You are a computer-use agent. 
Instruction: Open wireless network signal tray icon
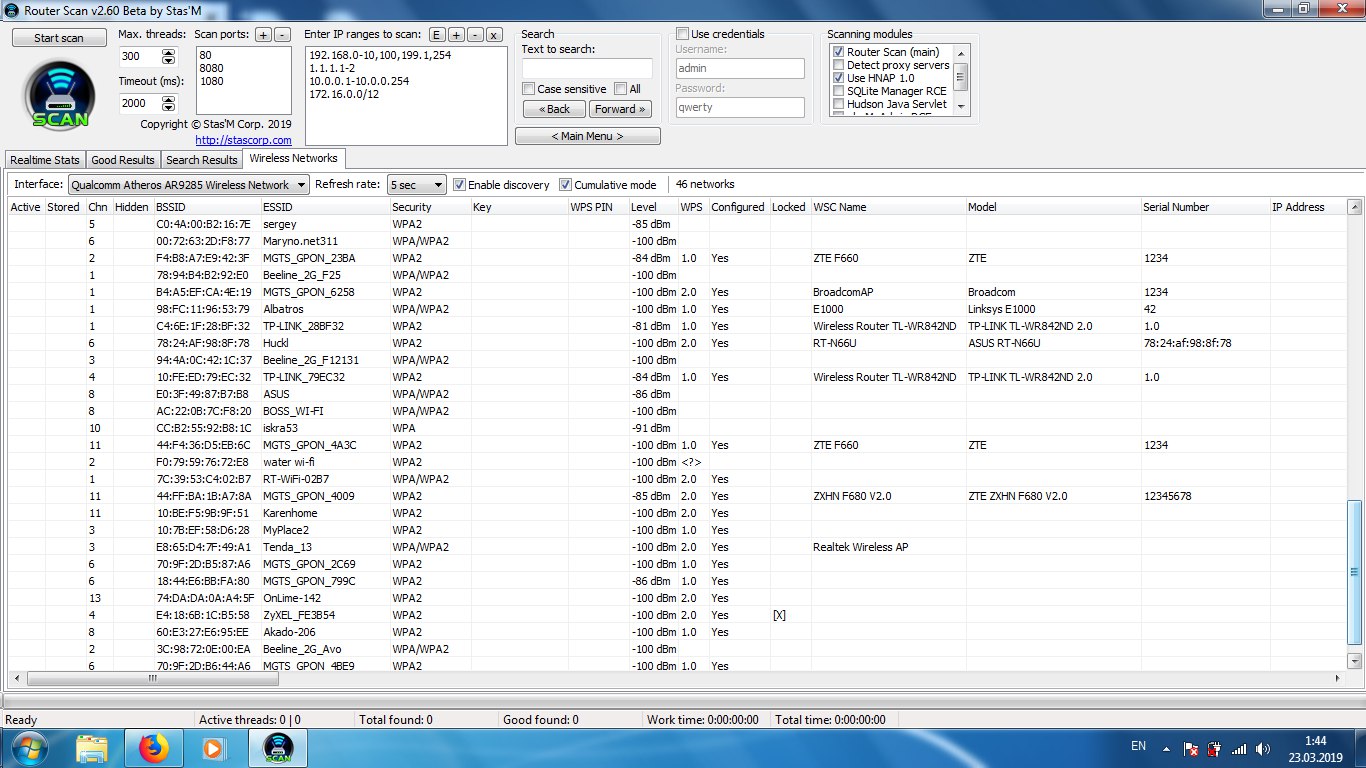pyautogui.click(x=1239, y=748)
